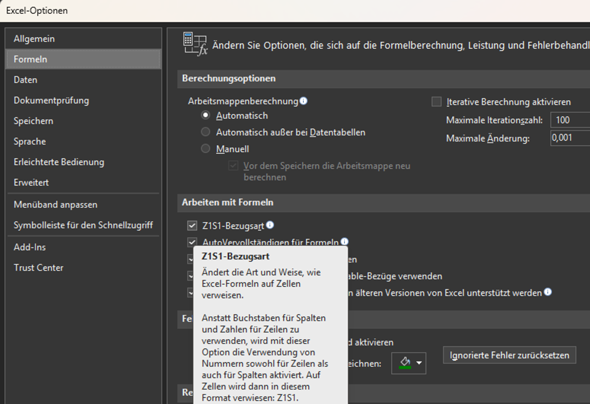Open the Add-Ins category
The width and height of the screenshot is (590, 404).
click(x=84, y=247)
